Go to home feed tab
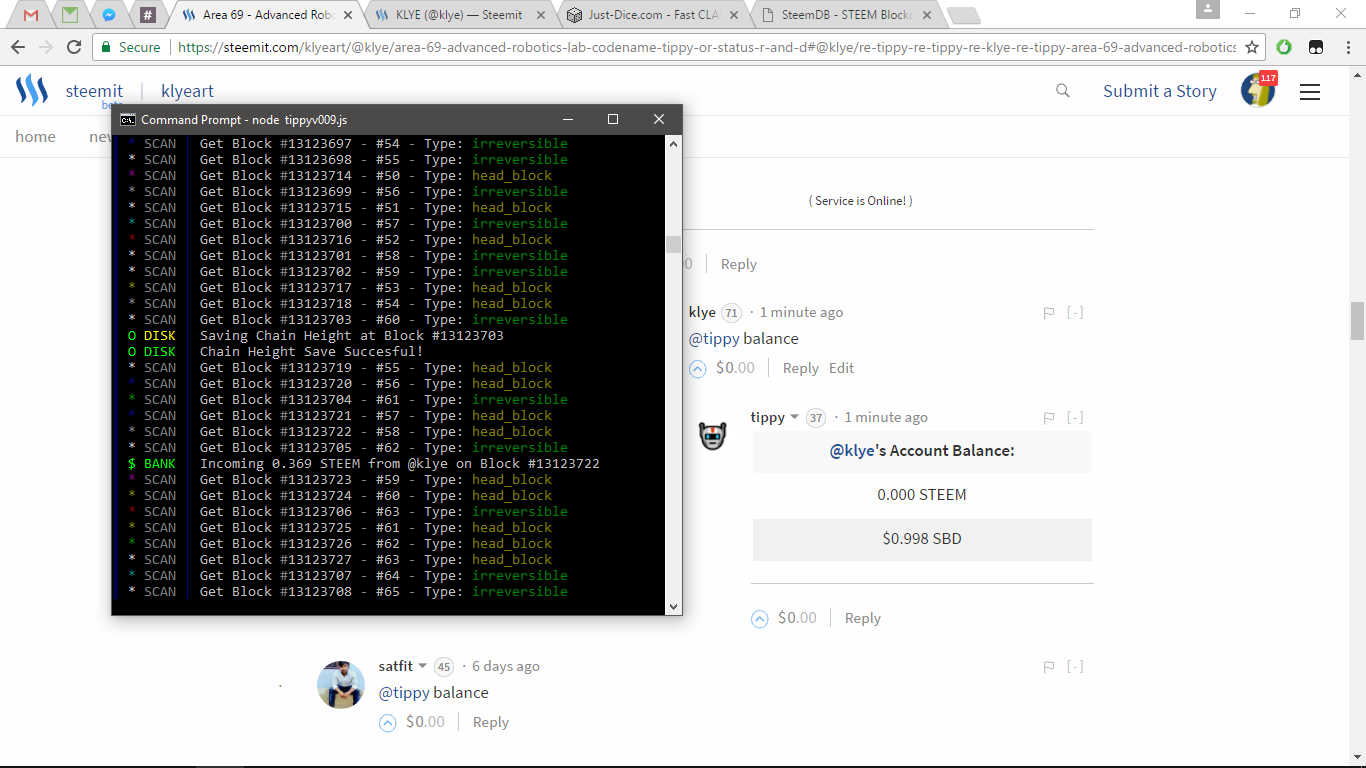 click(x=35, y=137)
